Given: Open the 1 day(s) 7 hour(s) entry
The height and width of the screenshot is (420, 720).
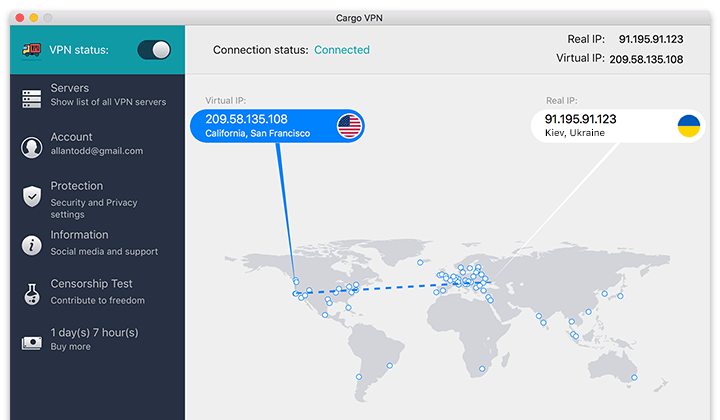Looking at the screenshot, I should (x=94, y=332).
